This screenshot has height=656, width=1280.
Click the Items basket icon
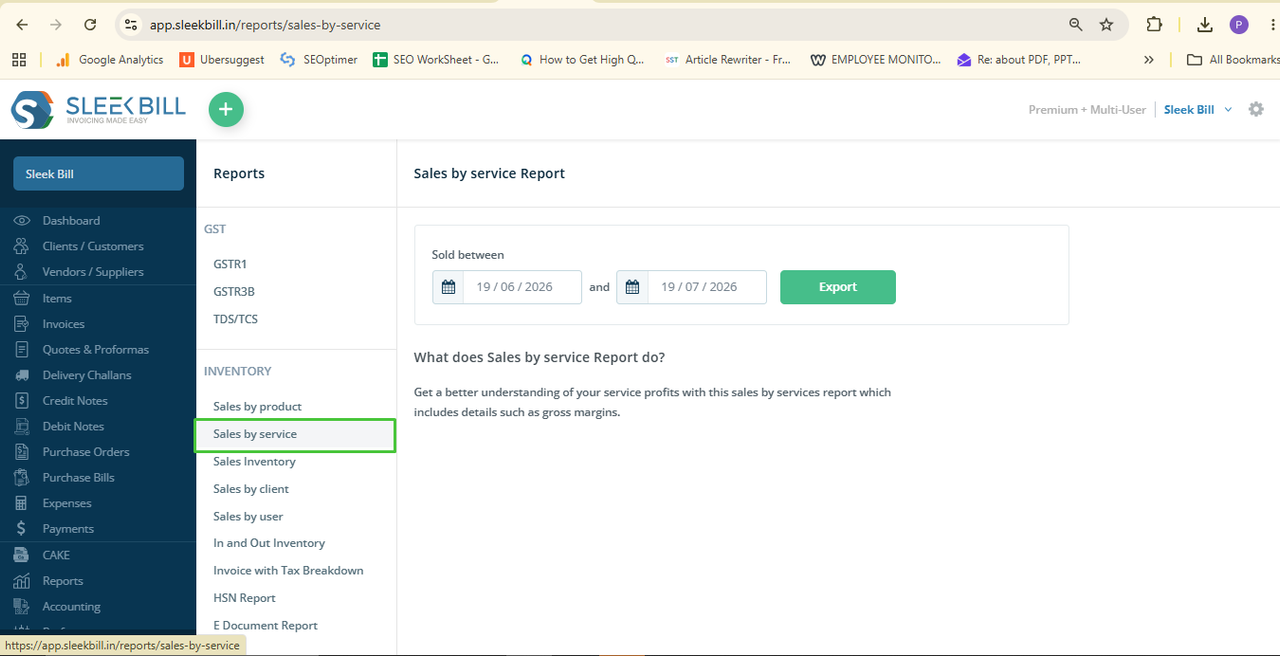click(x=22, y=298)
